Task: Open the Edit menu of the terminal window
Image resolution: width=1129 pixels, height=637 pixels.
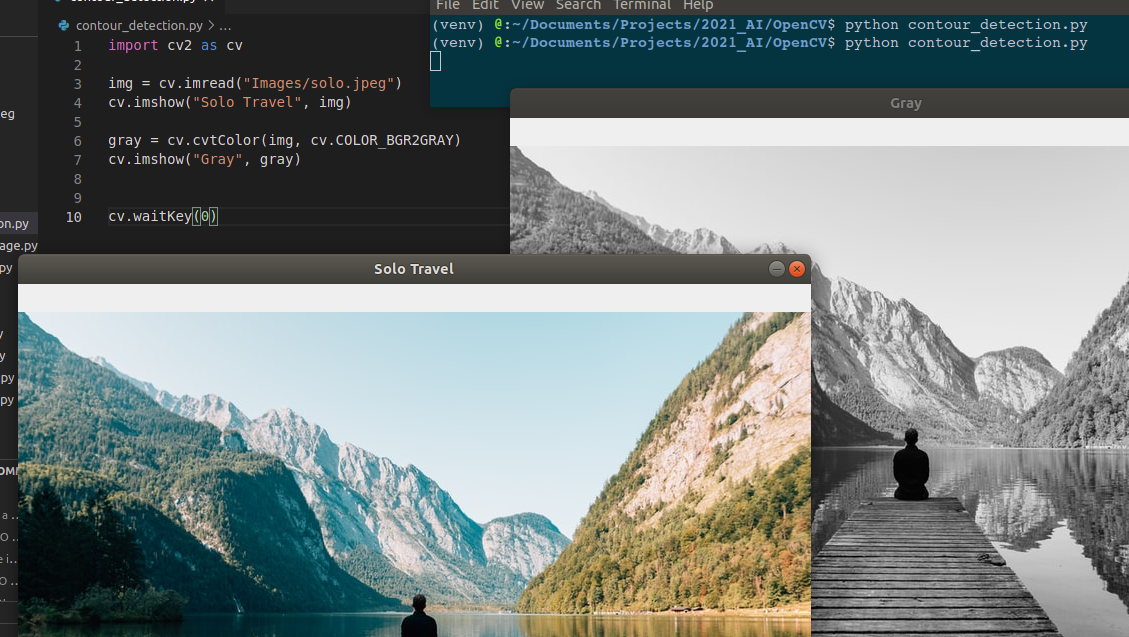Action: click(x=484, y=5)
